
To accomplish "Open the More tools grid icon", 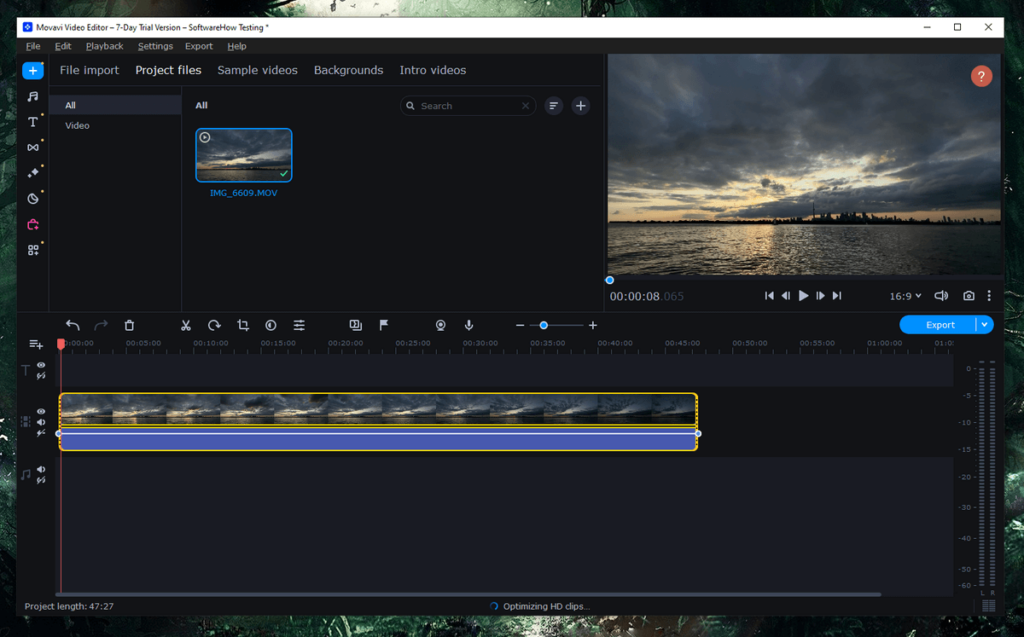I will (x=33, y=250).
